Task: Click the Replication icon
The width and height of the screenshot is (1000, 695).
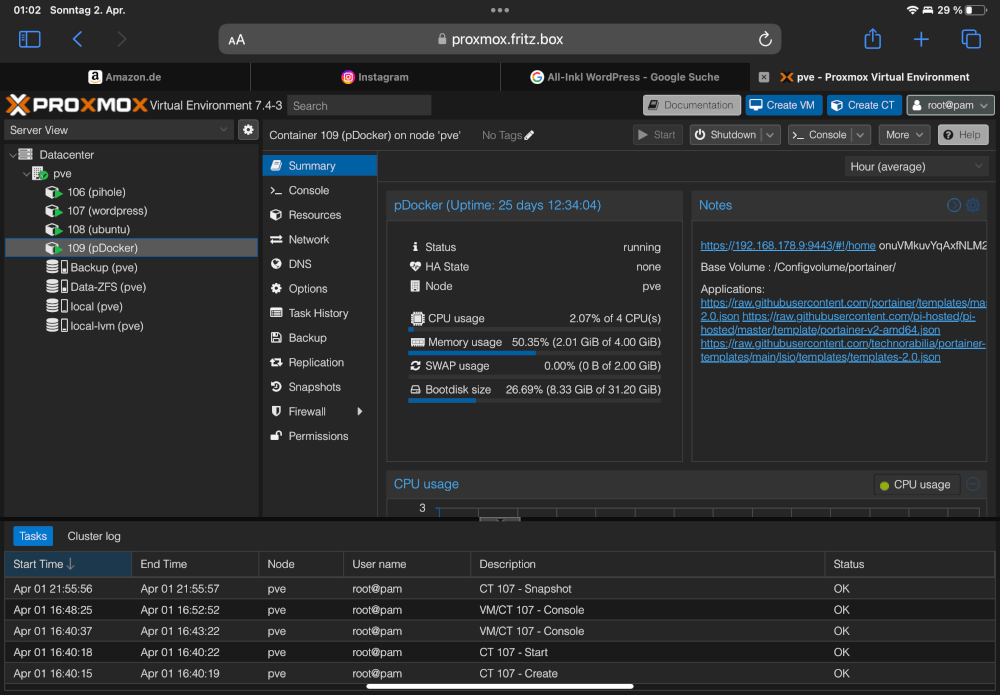Action: click(276, 362)
